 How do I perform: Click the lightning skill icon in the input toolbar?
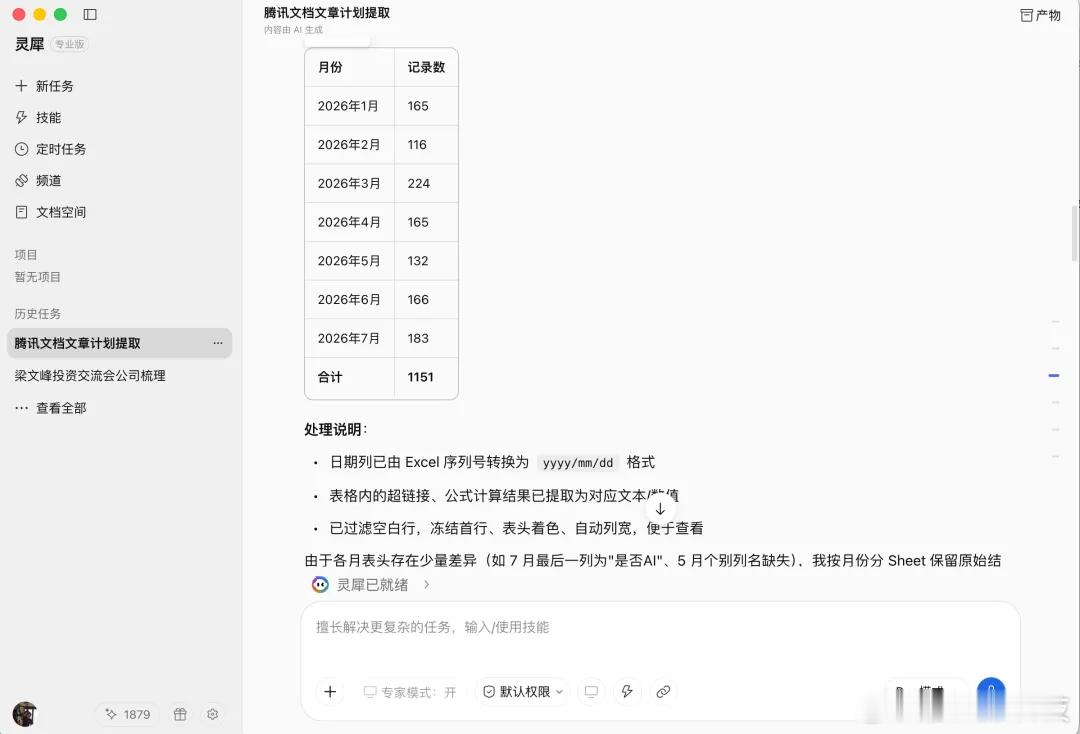627,691
